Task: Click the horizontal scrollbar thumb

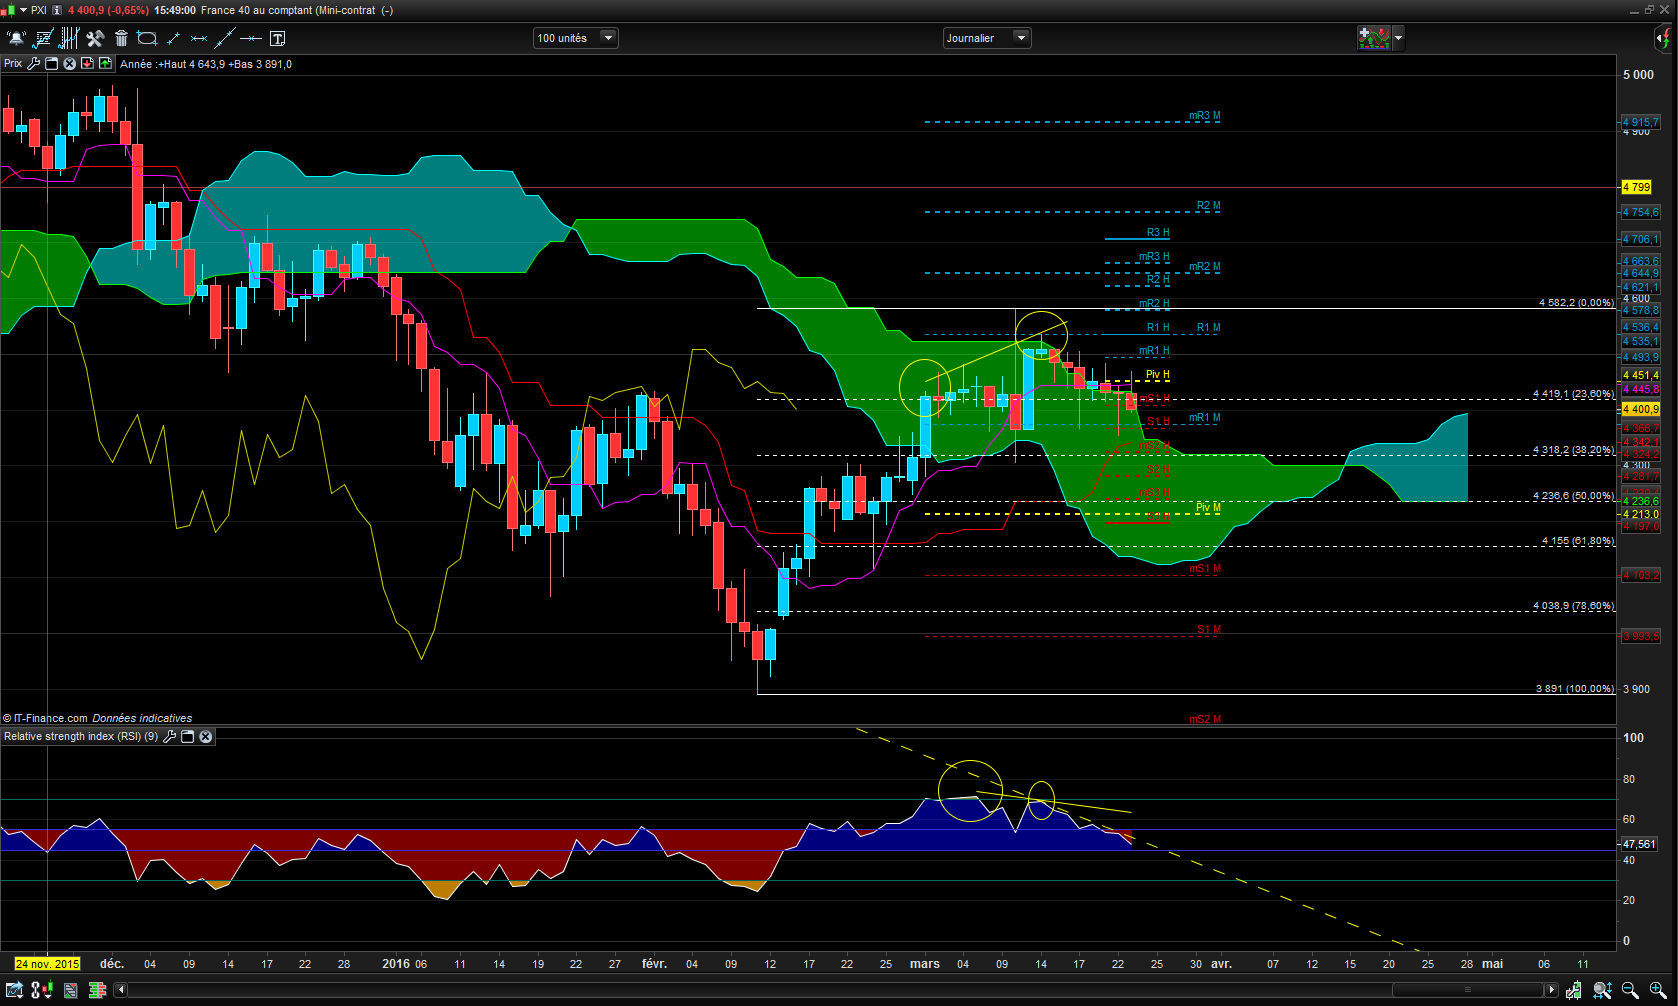Action: pos(1468,990)
